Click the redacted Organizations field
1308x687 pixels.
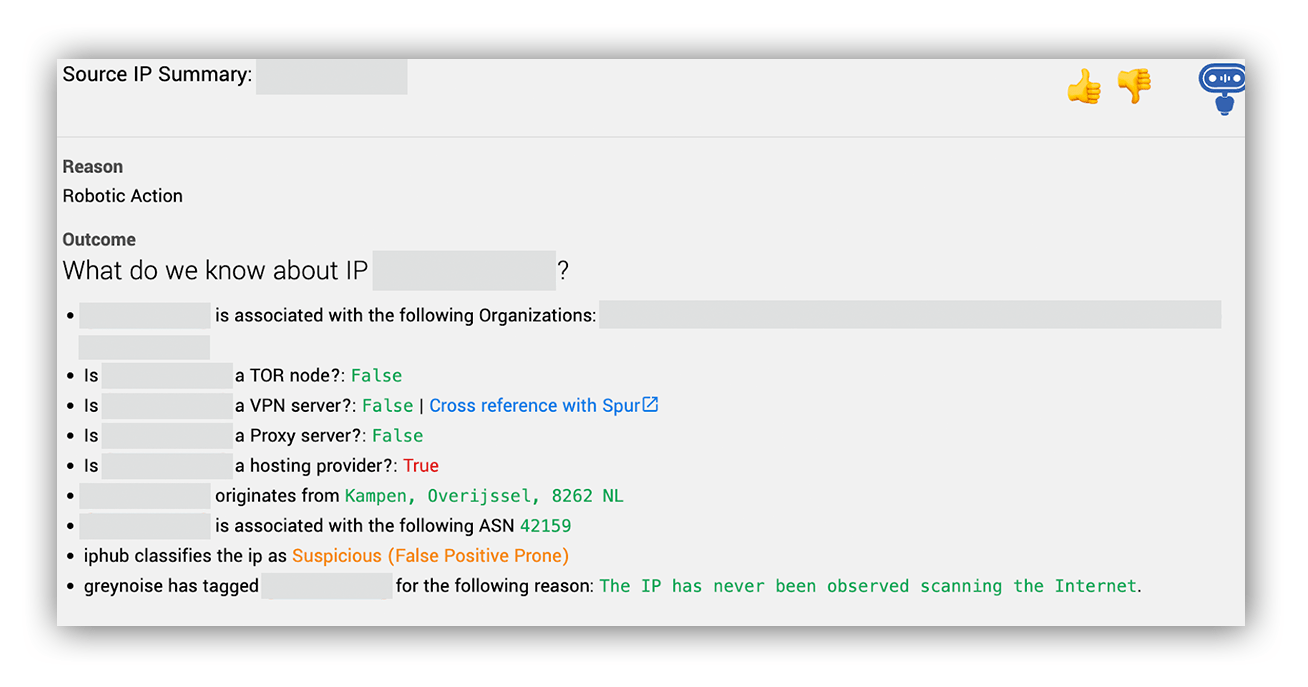coord(910,314)
